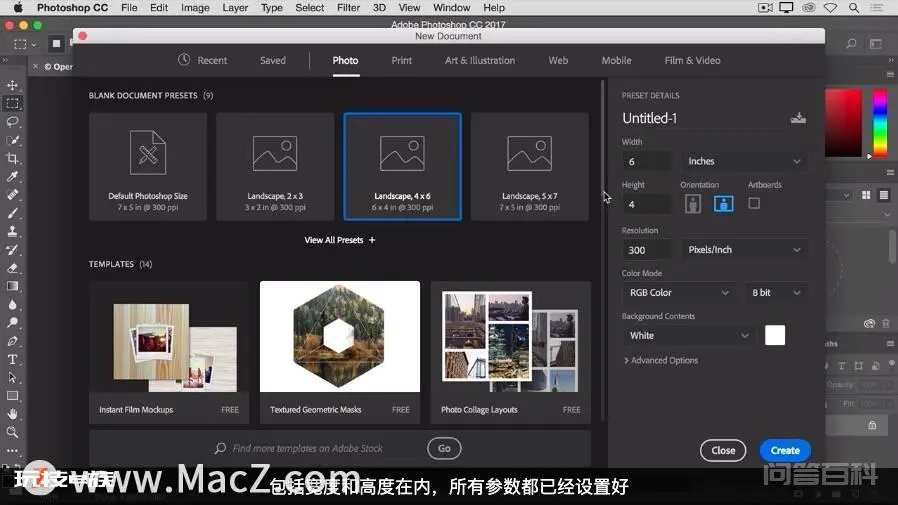Click the Resolution input field
Image resolution: width=898 pixels, height=505 pixels.
[647, 250]
